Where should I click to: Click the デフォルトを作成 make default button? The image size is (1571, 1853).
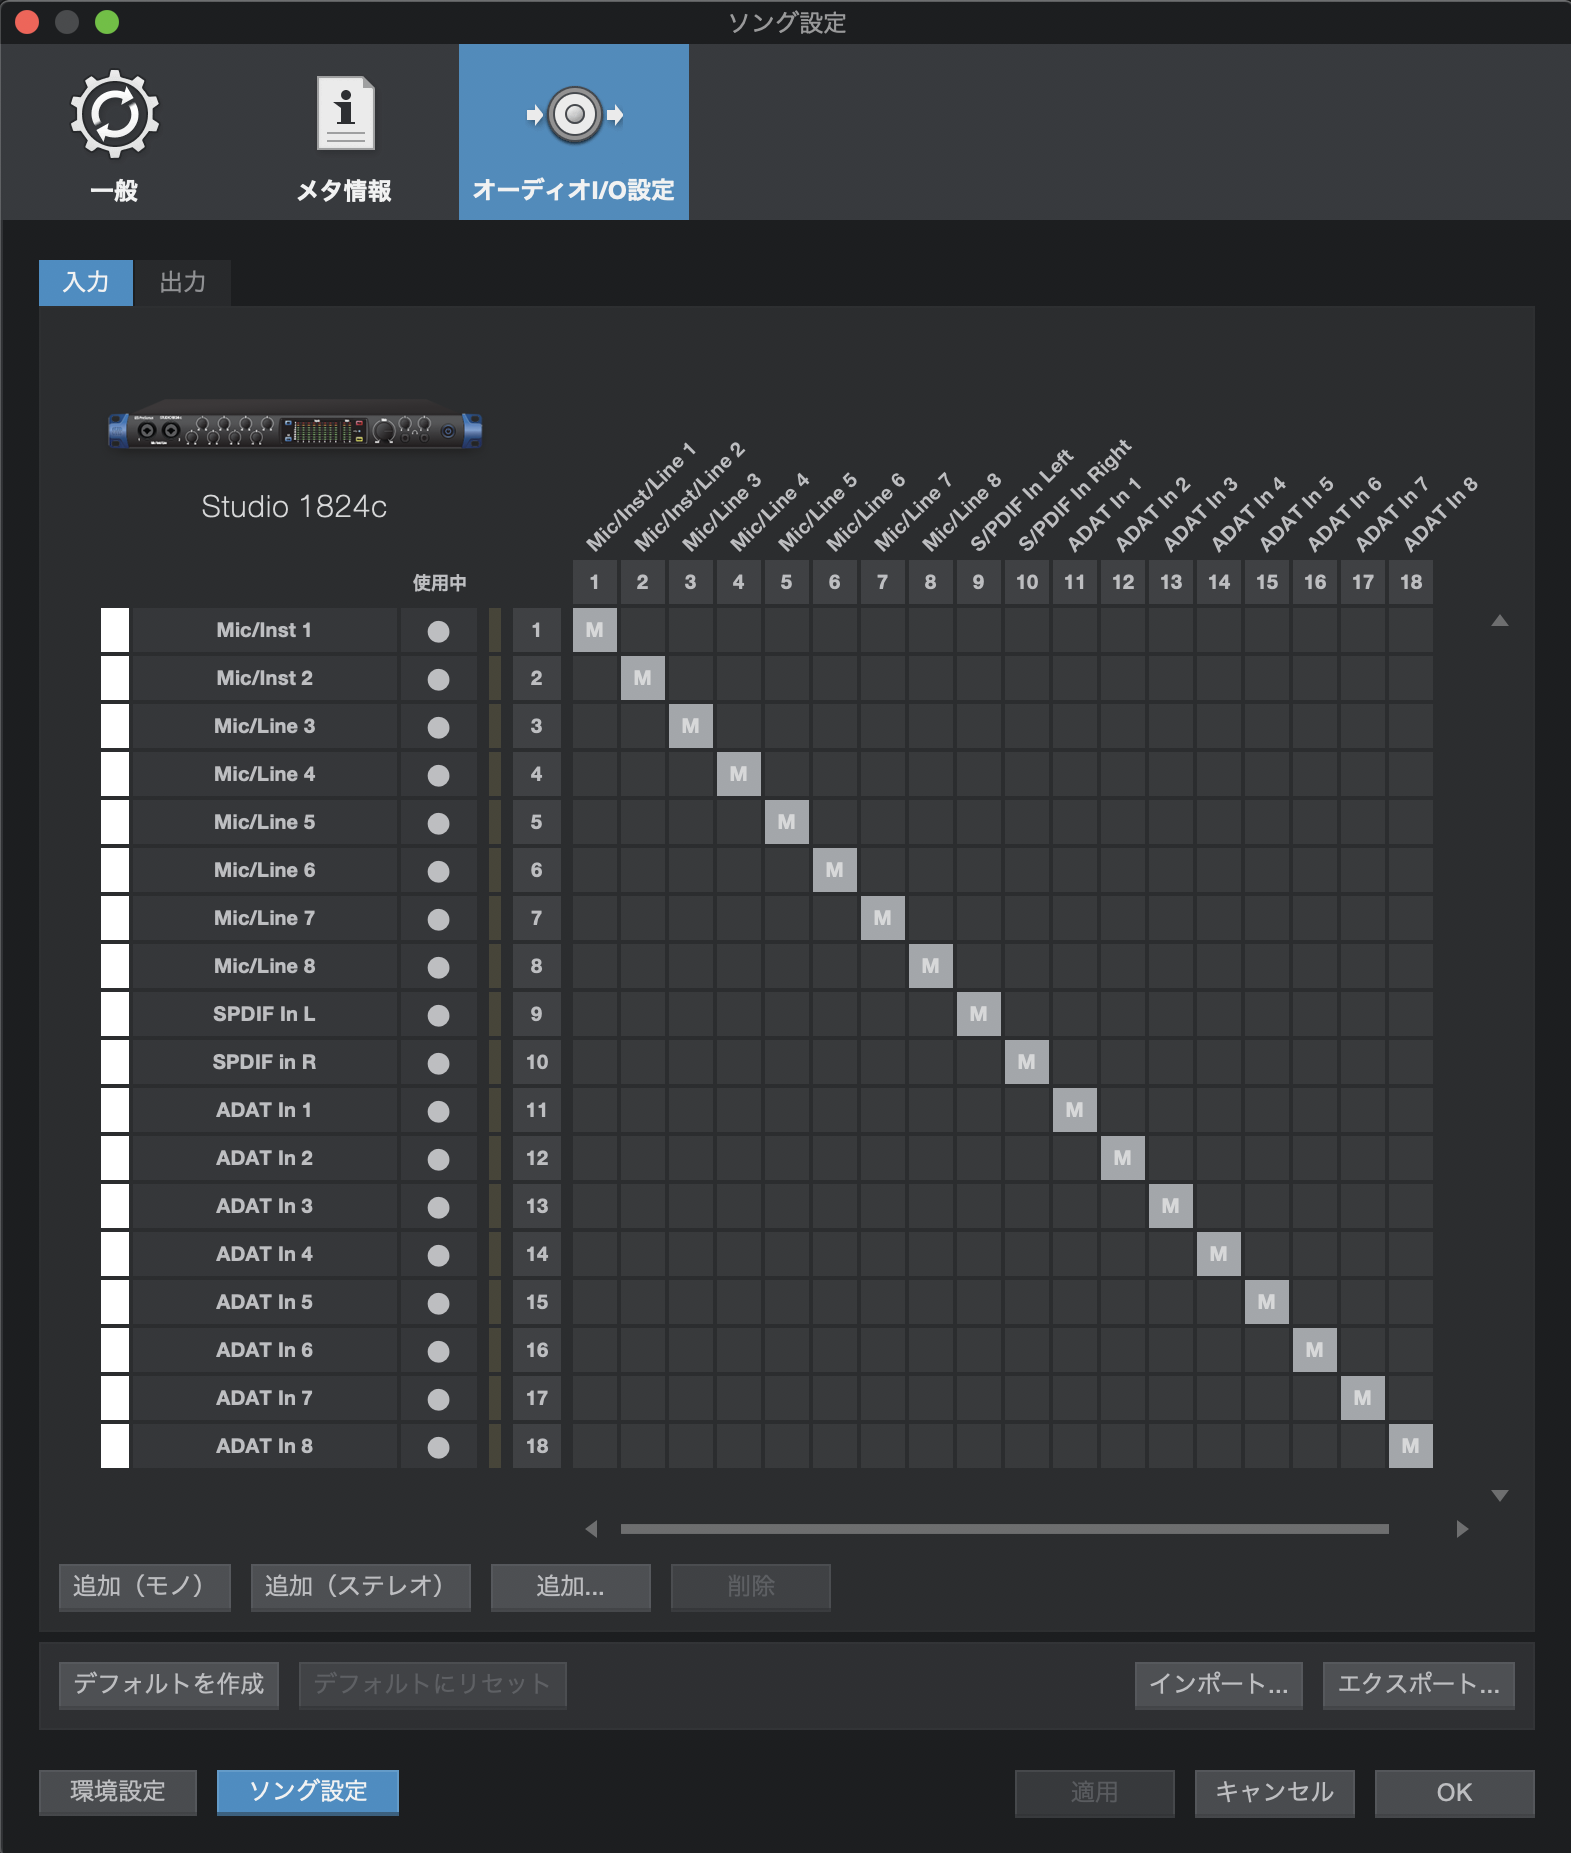(x=169, y=1685)
